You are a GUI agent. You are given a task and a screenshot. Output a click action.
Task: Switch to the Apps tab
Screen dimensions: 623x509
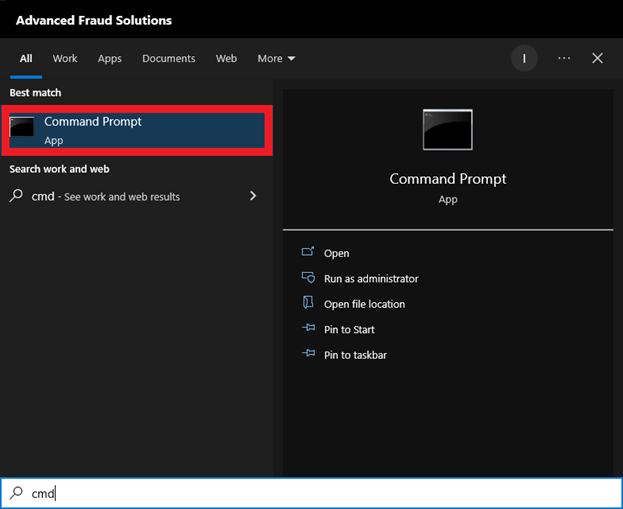tap(110, 59)
